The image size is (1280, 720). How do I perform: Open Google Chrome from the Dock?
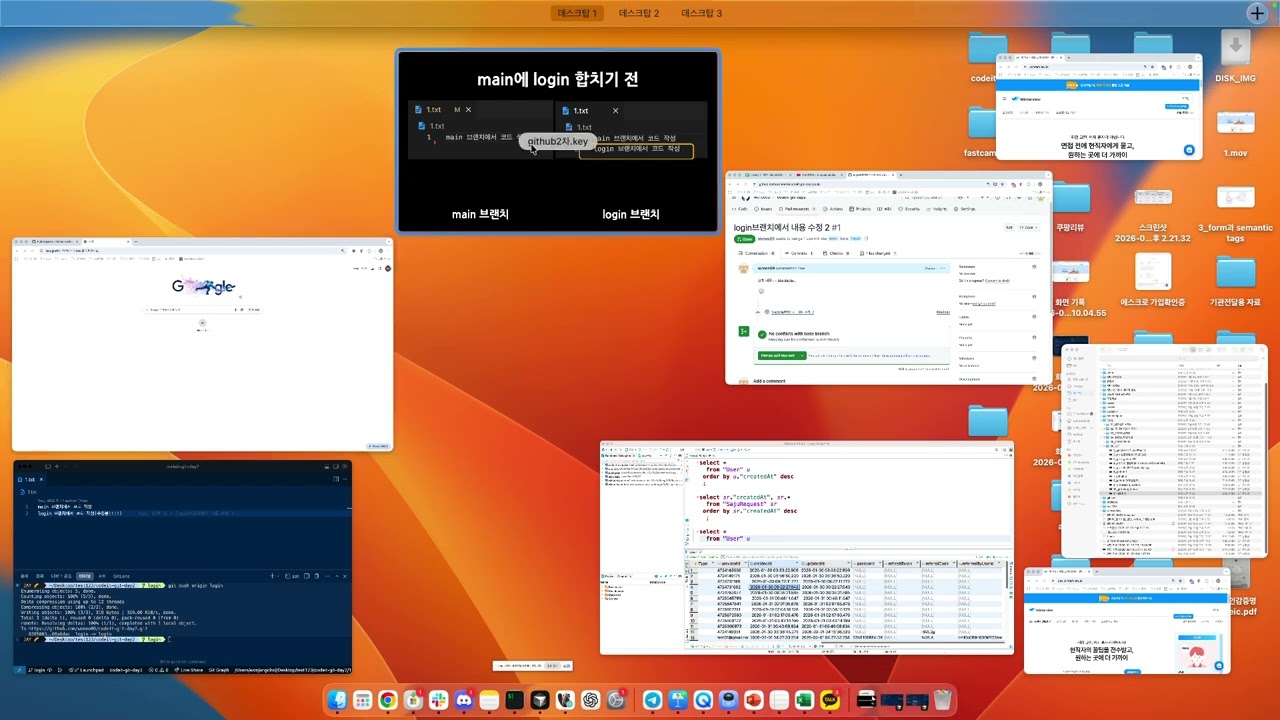(x=388, y=701)
